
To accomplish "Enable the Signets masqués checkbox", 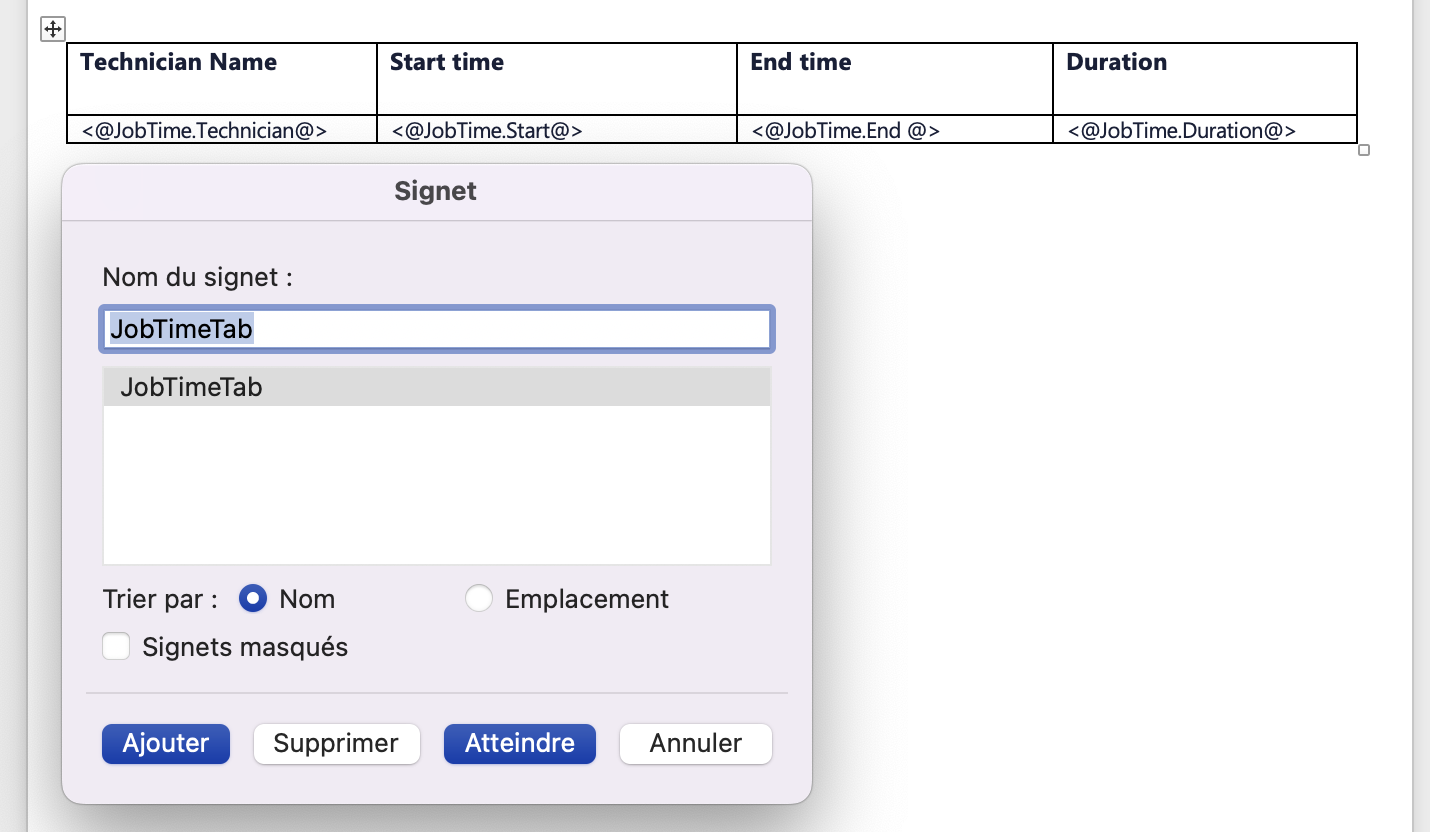I will tap(117, 647).
